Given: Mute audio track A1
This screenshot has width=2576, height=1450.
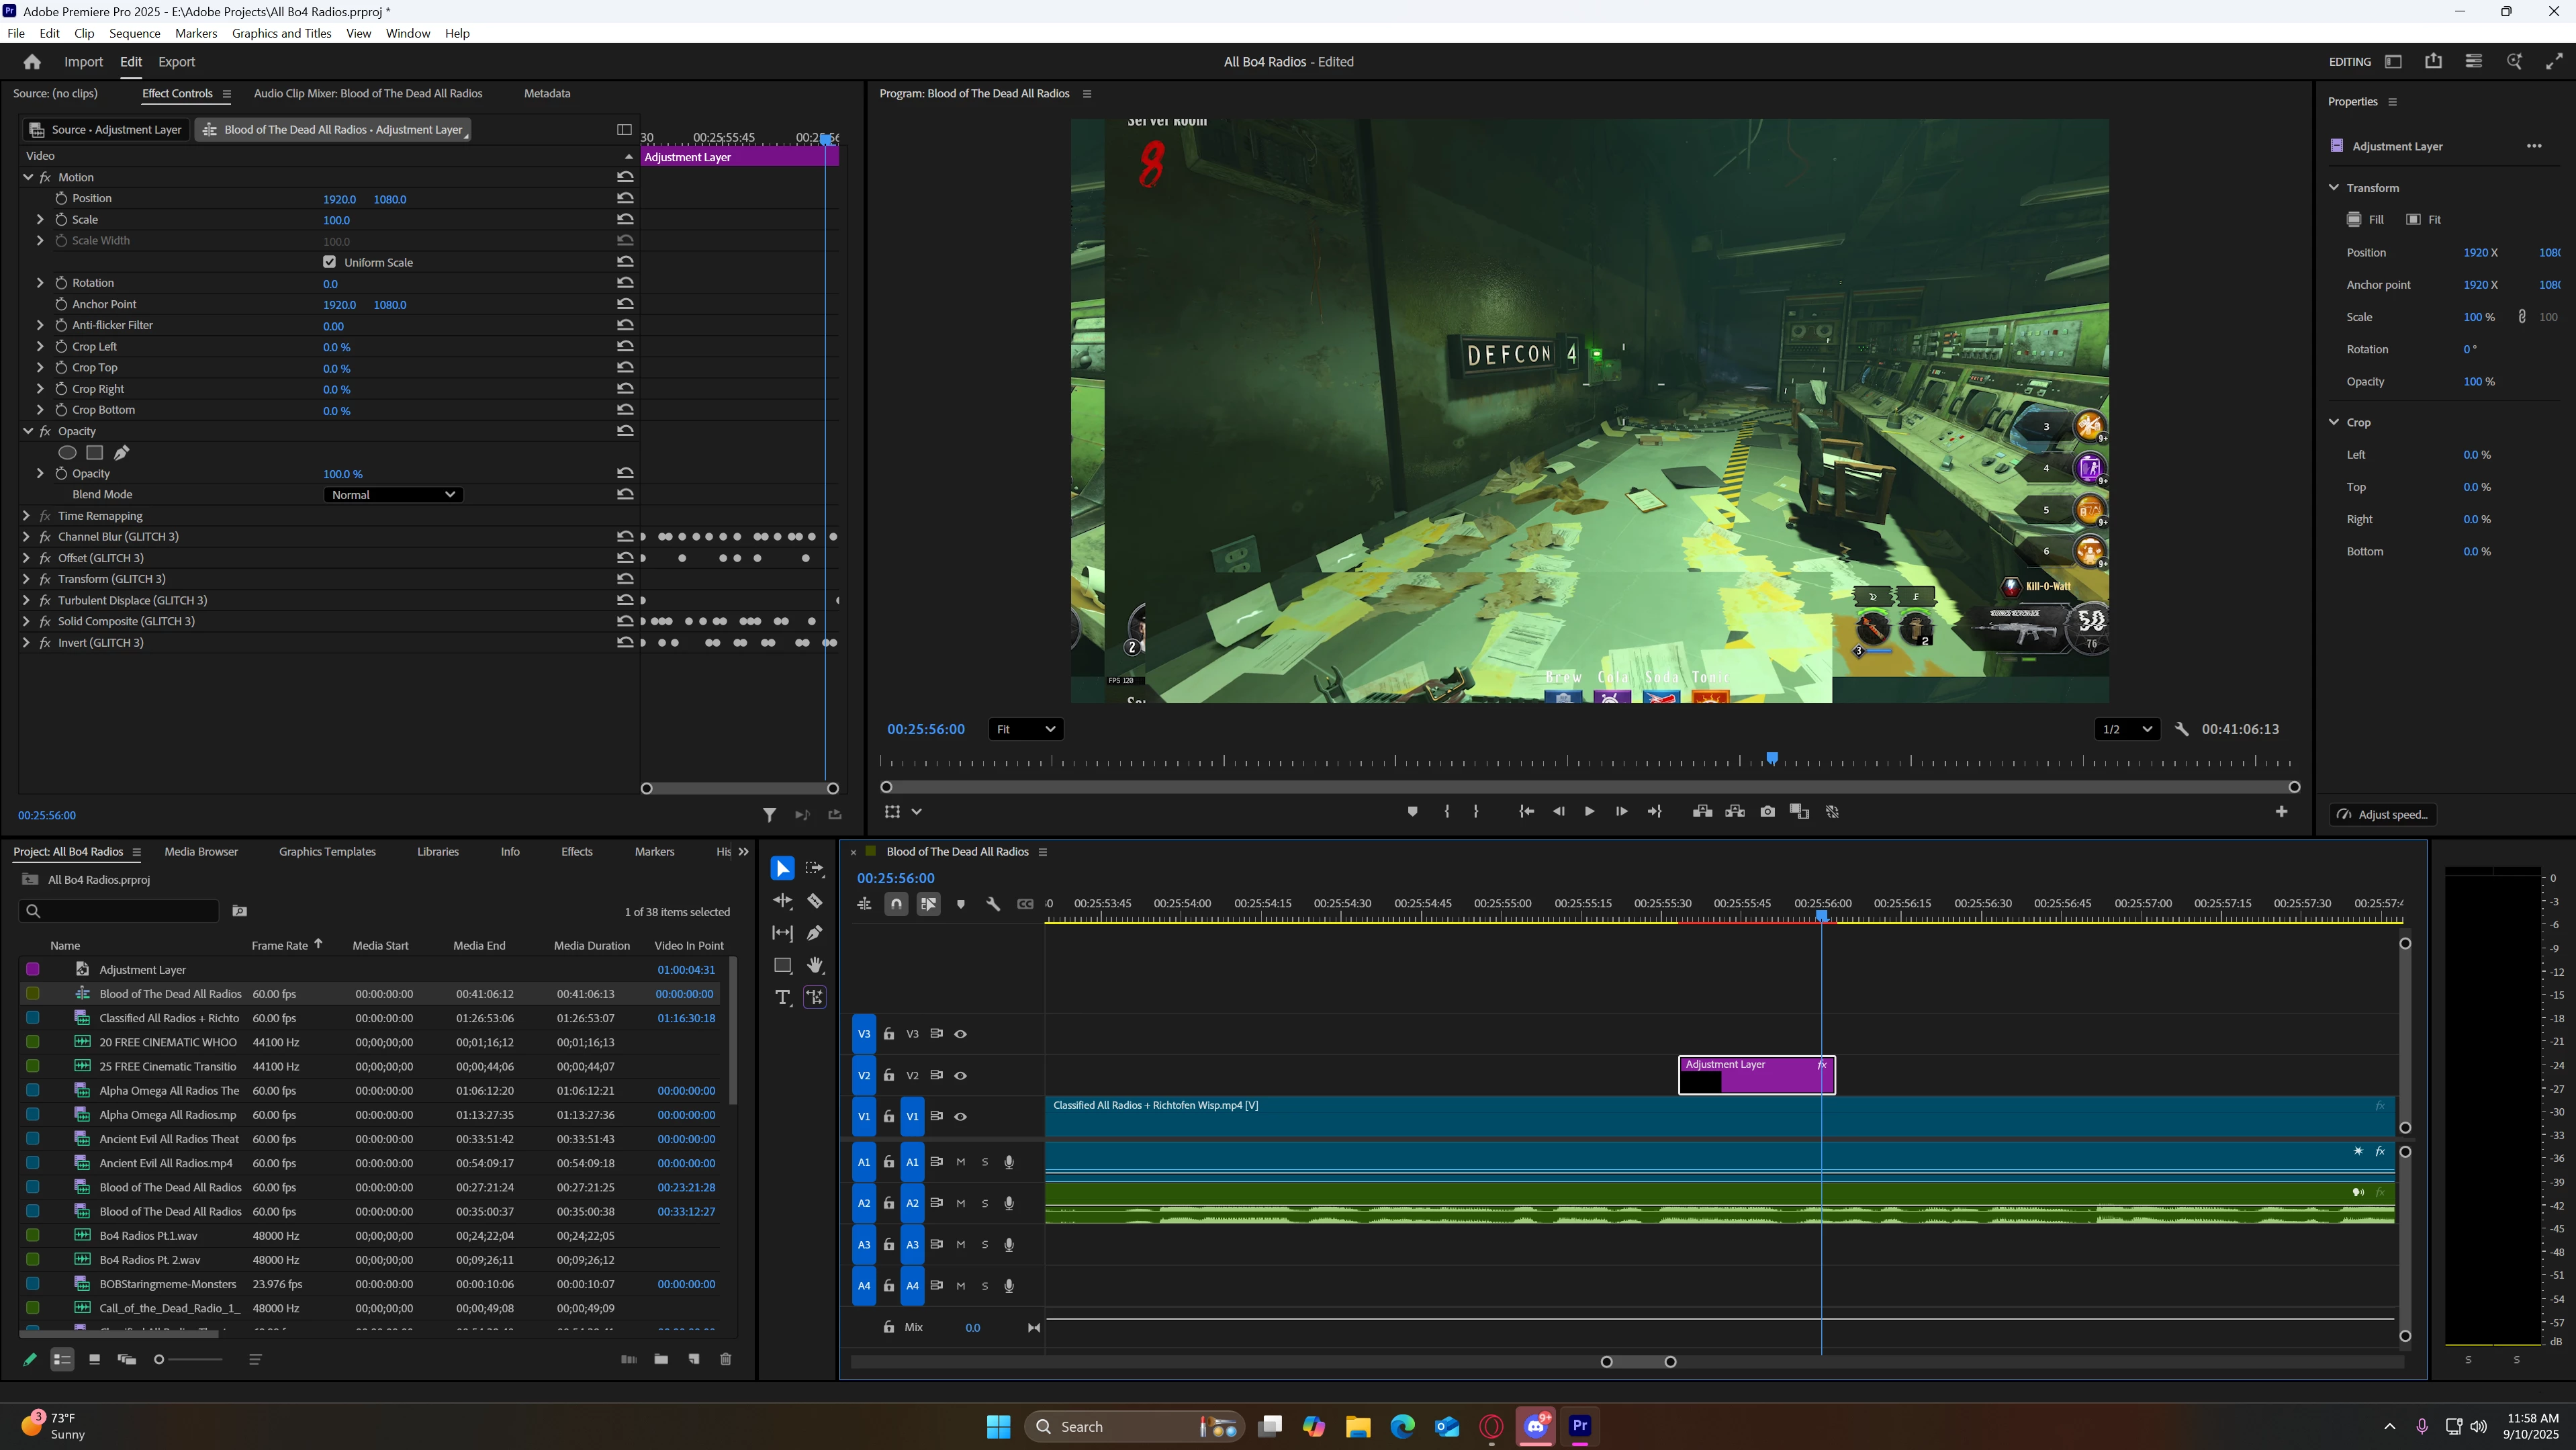Looking at the screenshot, I should (x=960, y=1162).
